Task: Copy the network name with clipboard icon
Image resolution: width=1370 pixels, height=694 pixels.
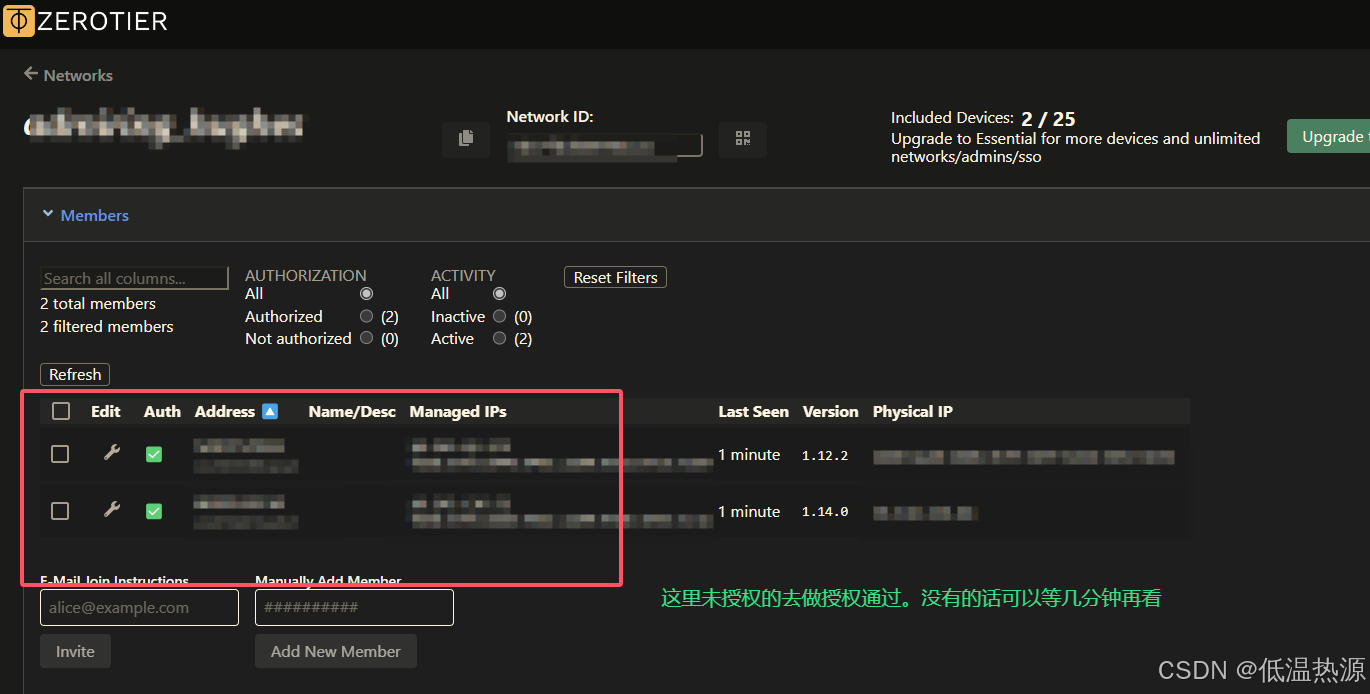Action: click(x=466, y=139)
